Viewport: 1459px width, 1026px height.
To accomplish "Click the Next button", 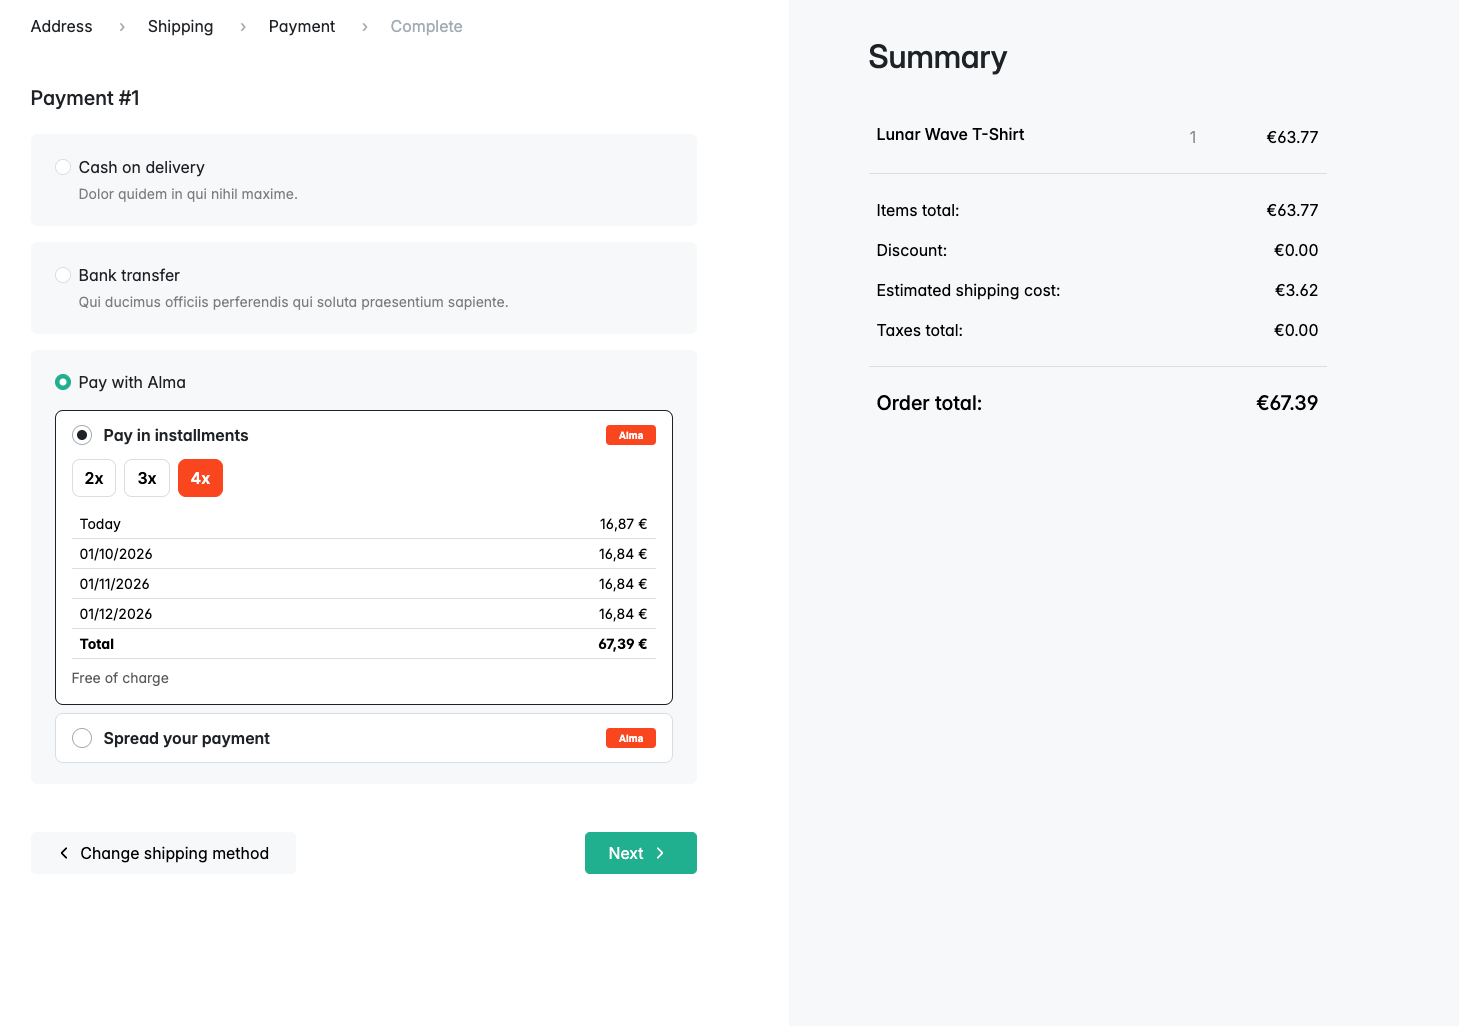I will 641,853.
